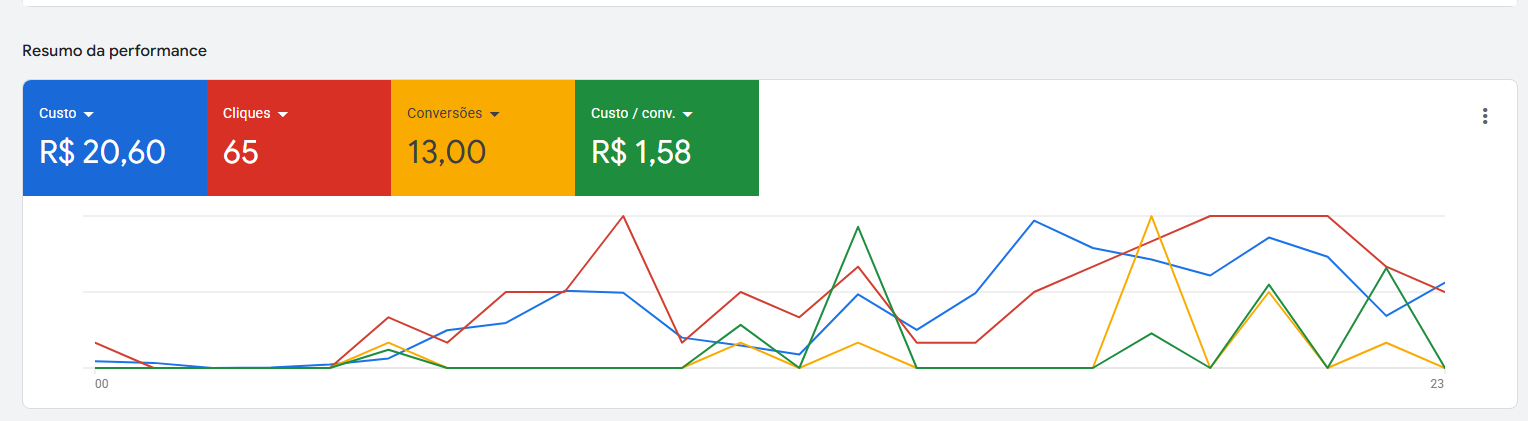
Task: Expand the Custo metric dropdown arrow
Action: 89,114
